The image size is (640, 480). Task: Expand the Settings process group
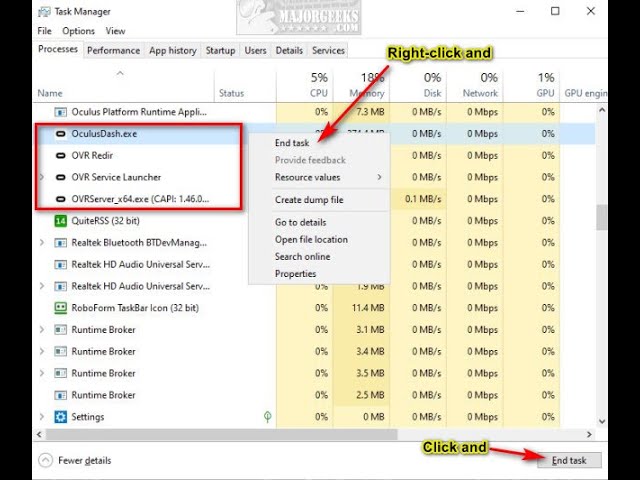tap(42, 417)
